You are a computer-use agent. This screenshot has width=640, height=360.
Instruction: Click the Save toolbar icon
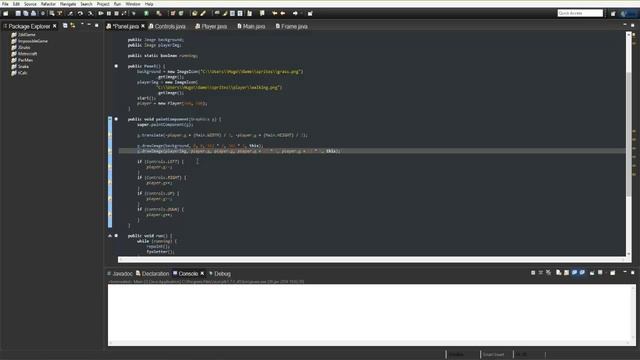coord(18,13)
